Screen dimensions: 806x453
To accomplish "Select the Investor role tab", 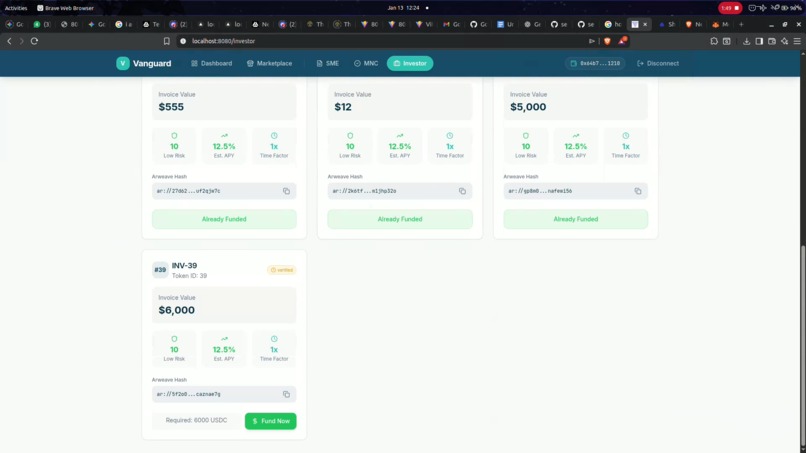I will click(x=410, y=63).
